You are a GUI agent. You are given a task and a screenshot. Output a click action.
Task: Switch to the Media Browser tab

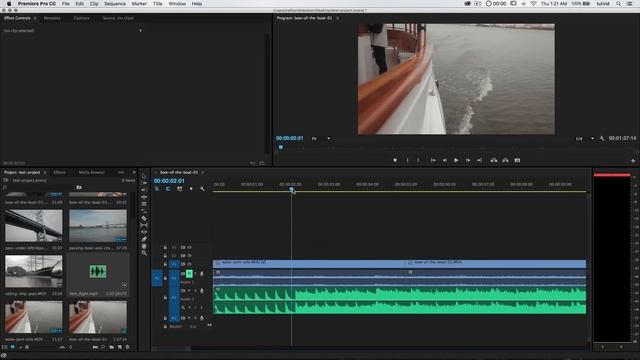click(91, 172)
